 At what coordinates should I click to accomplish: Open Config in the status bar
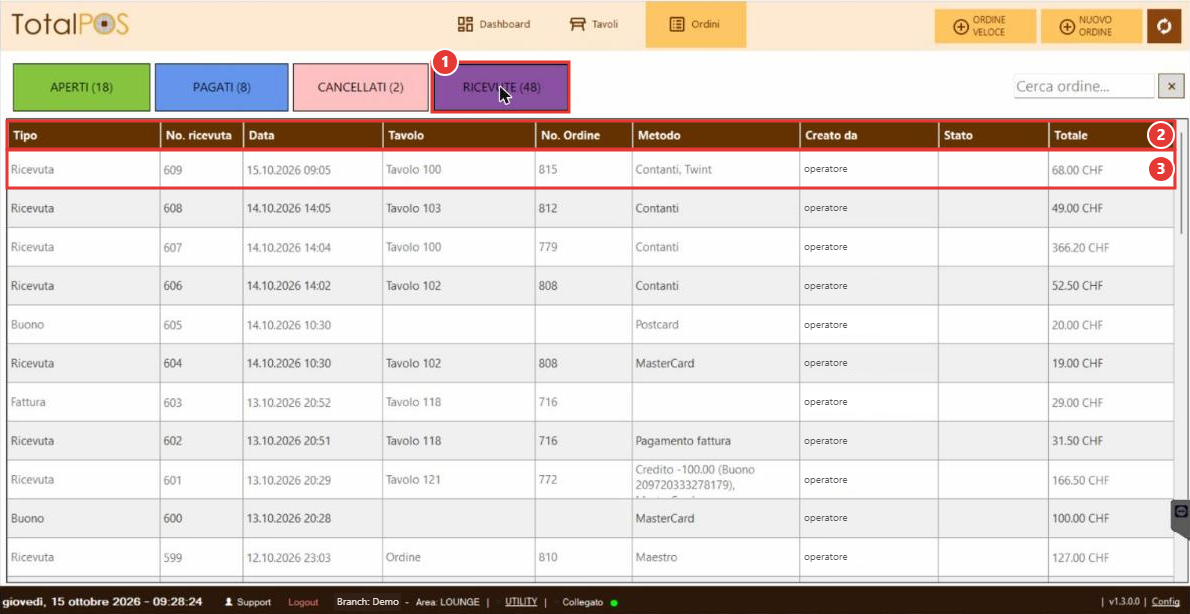[x=1166, y=602]
